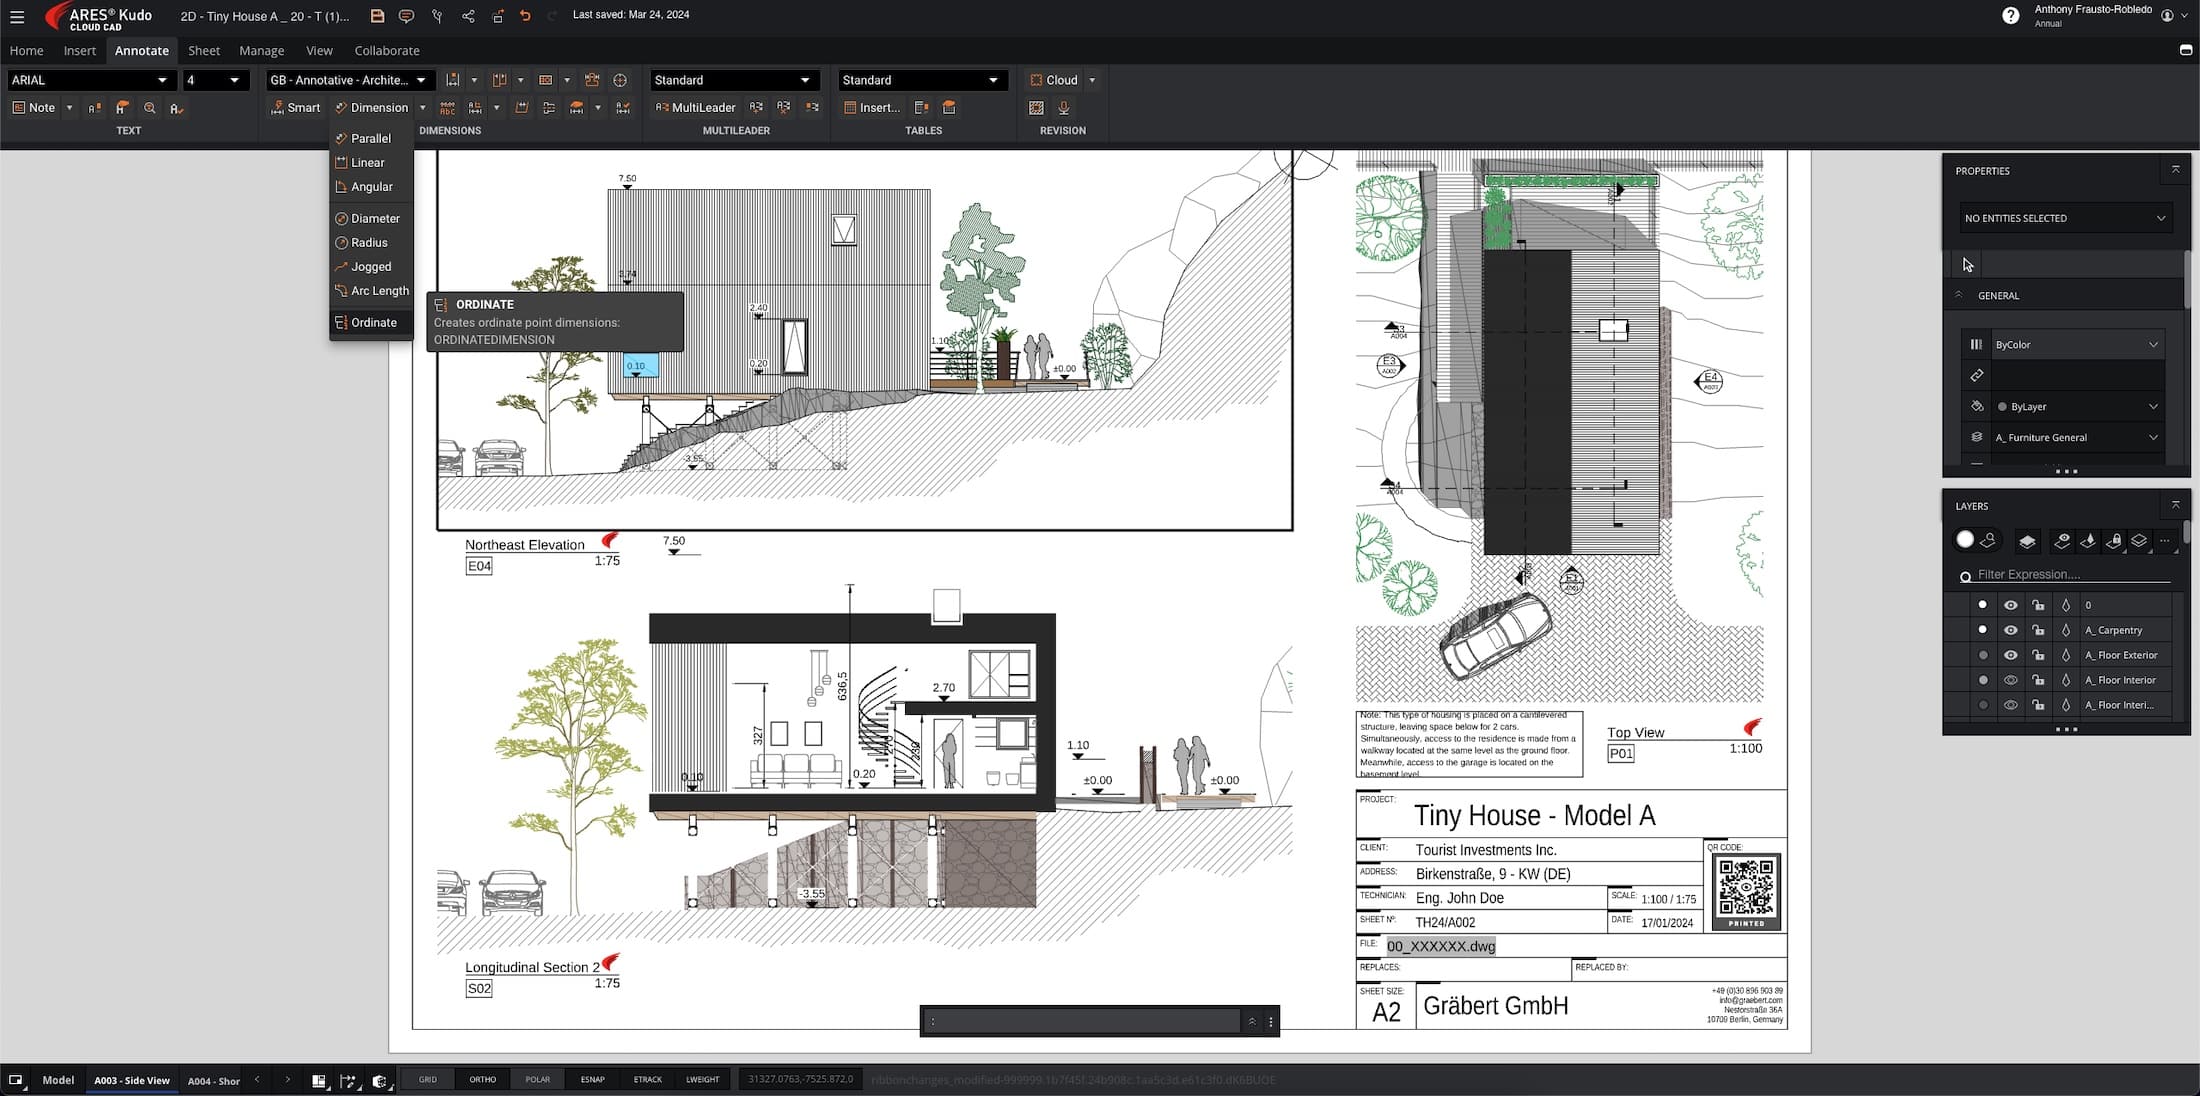Click the layer Filter Expression field
This screenshot has height=1096, width=2200.
pos(2070,575)
